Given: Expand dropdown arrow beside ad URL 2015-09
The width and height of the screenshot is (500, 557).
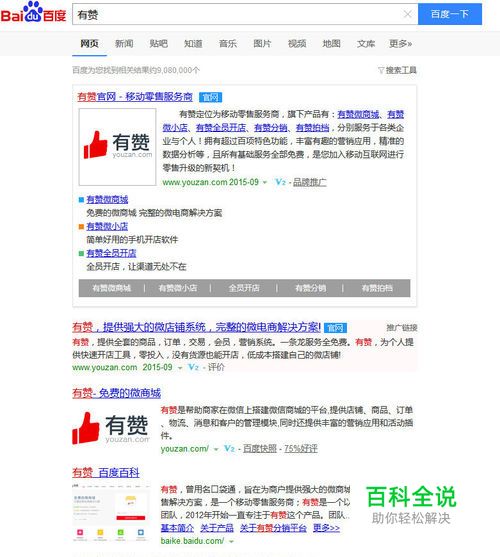Looking at the screenshot, I should pos(180,368).
